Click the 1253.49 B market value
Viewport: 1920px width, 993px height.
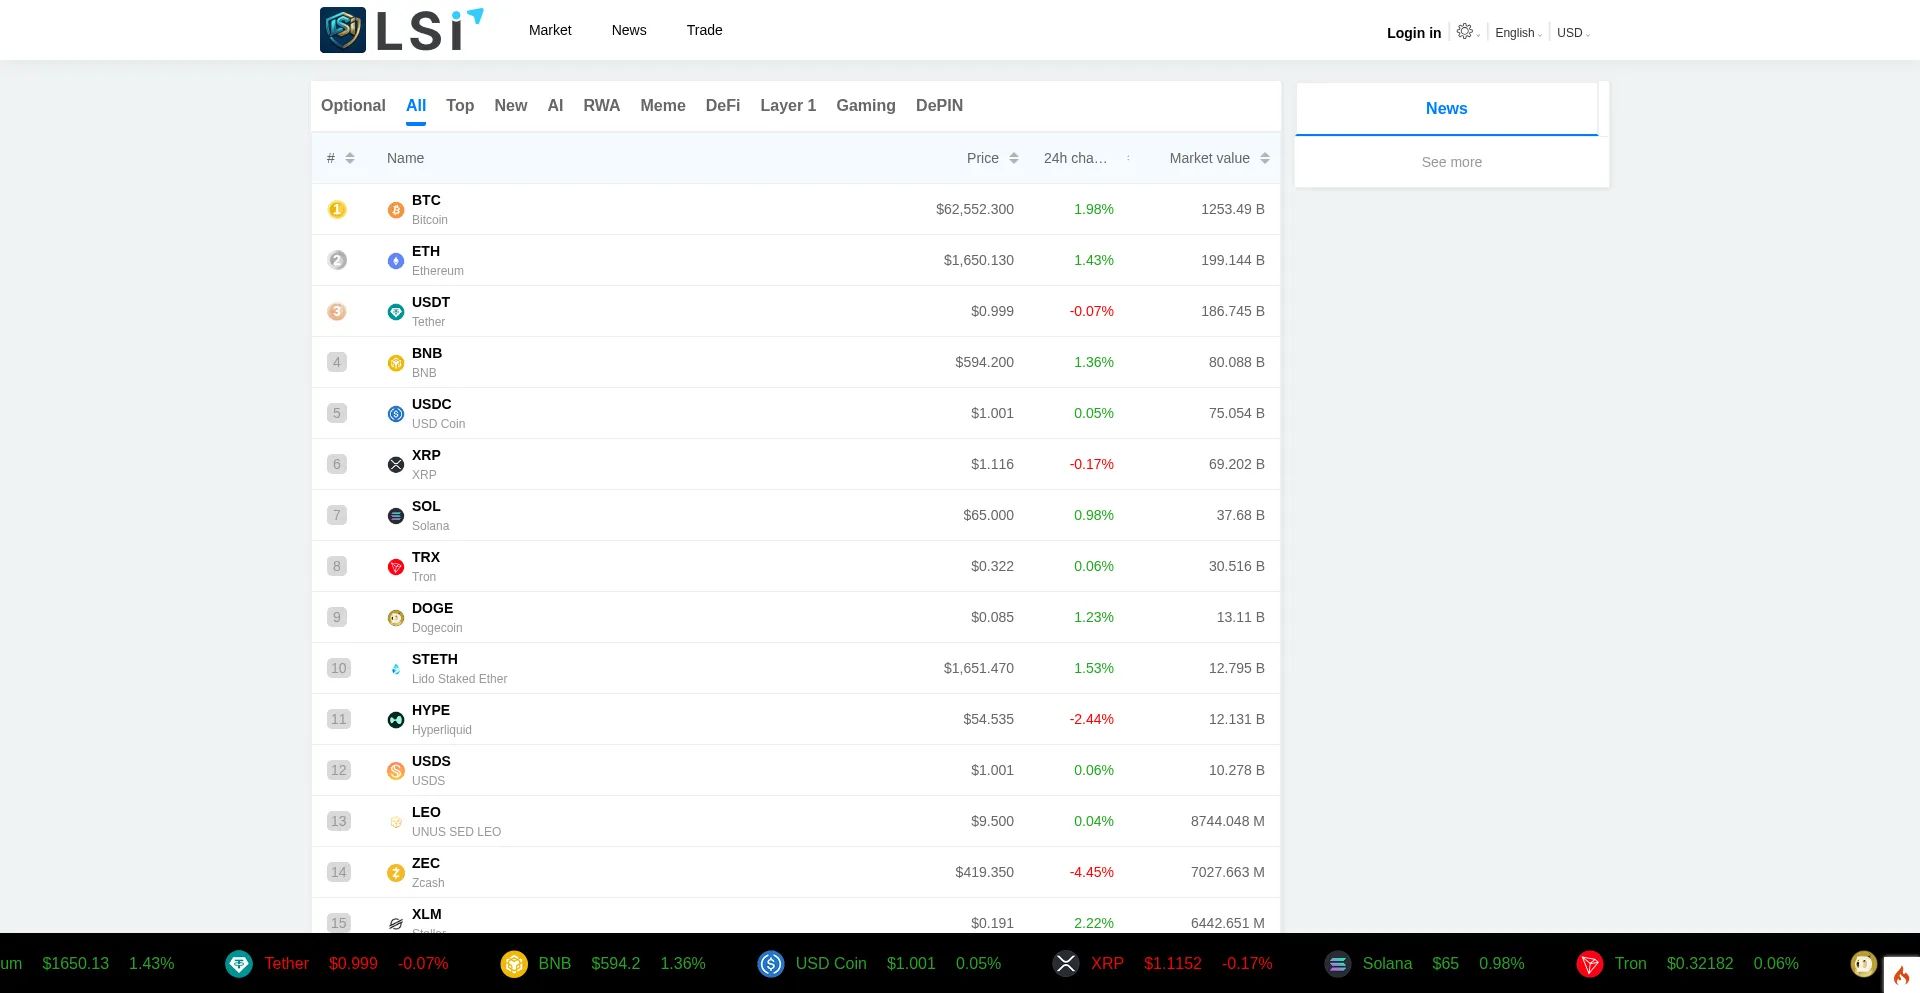point(1233,210)
